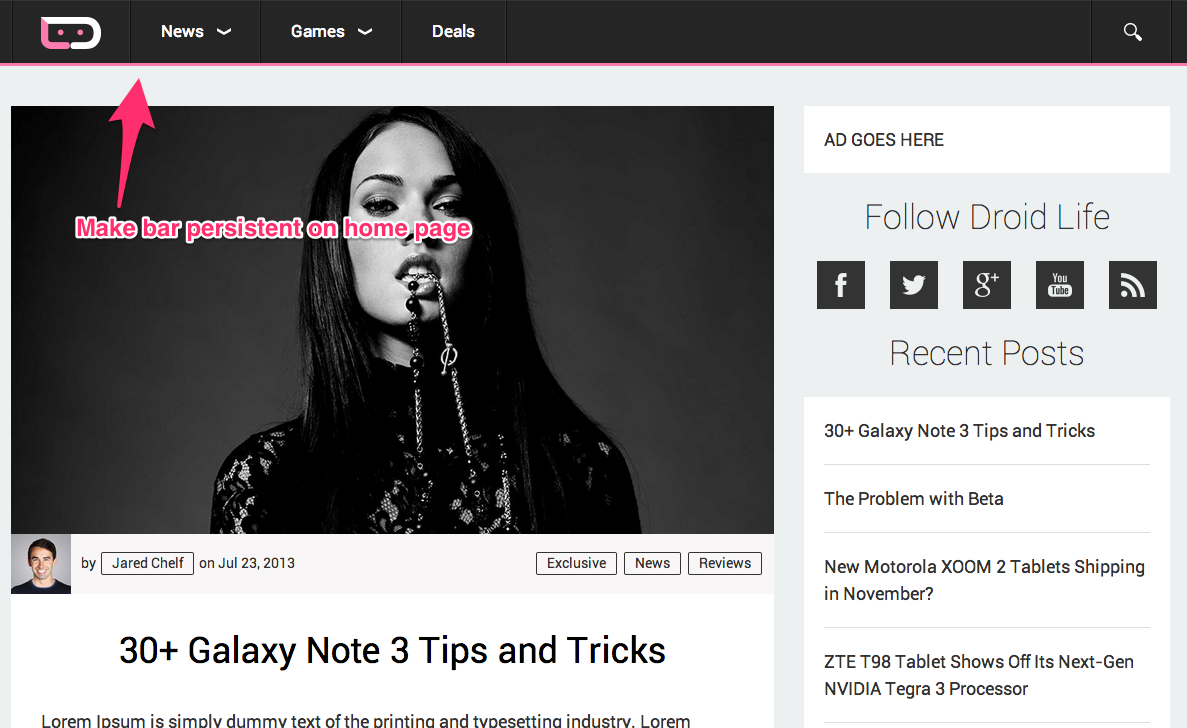Select the Exclusive category tag
Viewport: 1187px width, 728px height.
[576, 563]
